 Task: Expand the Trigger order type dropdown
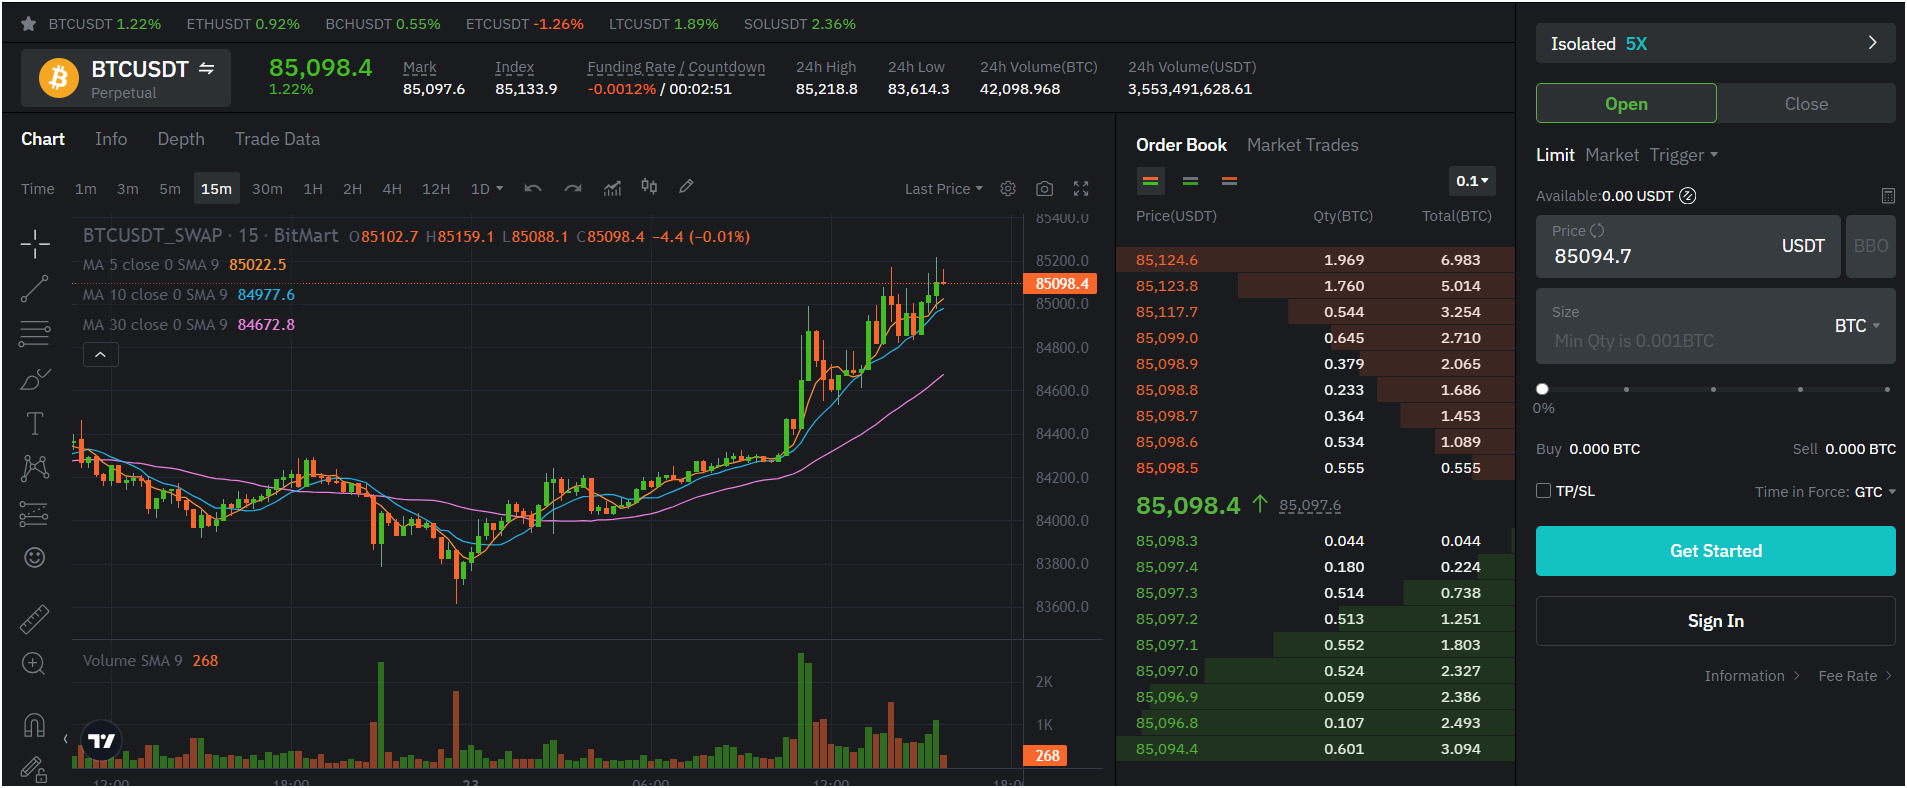1684,155
